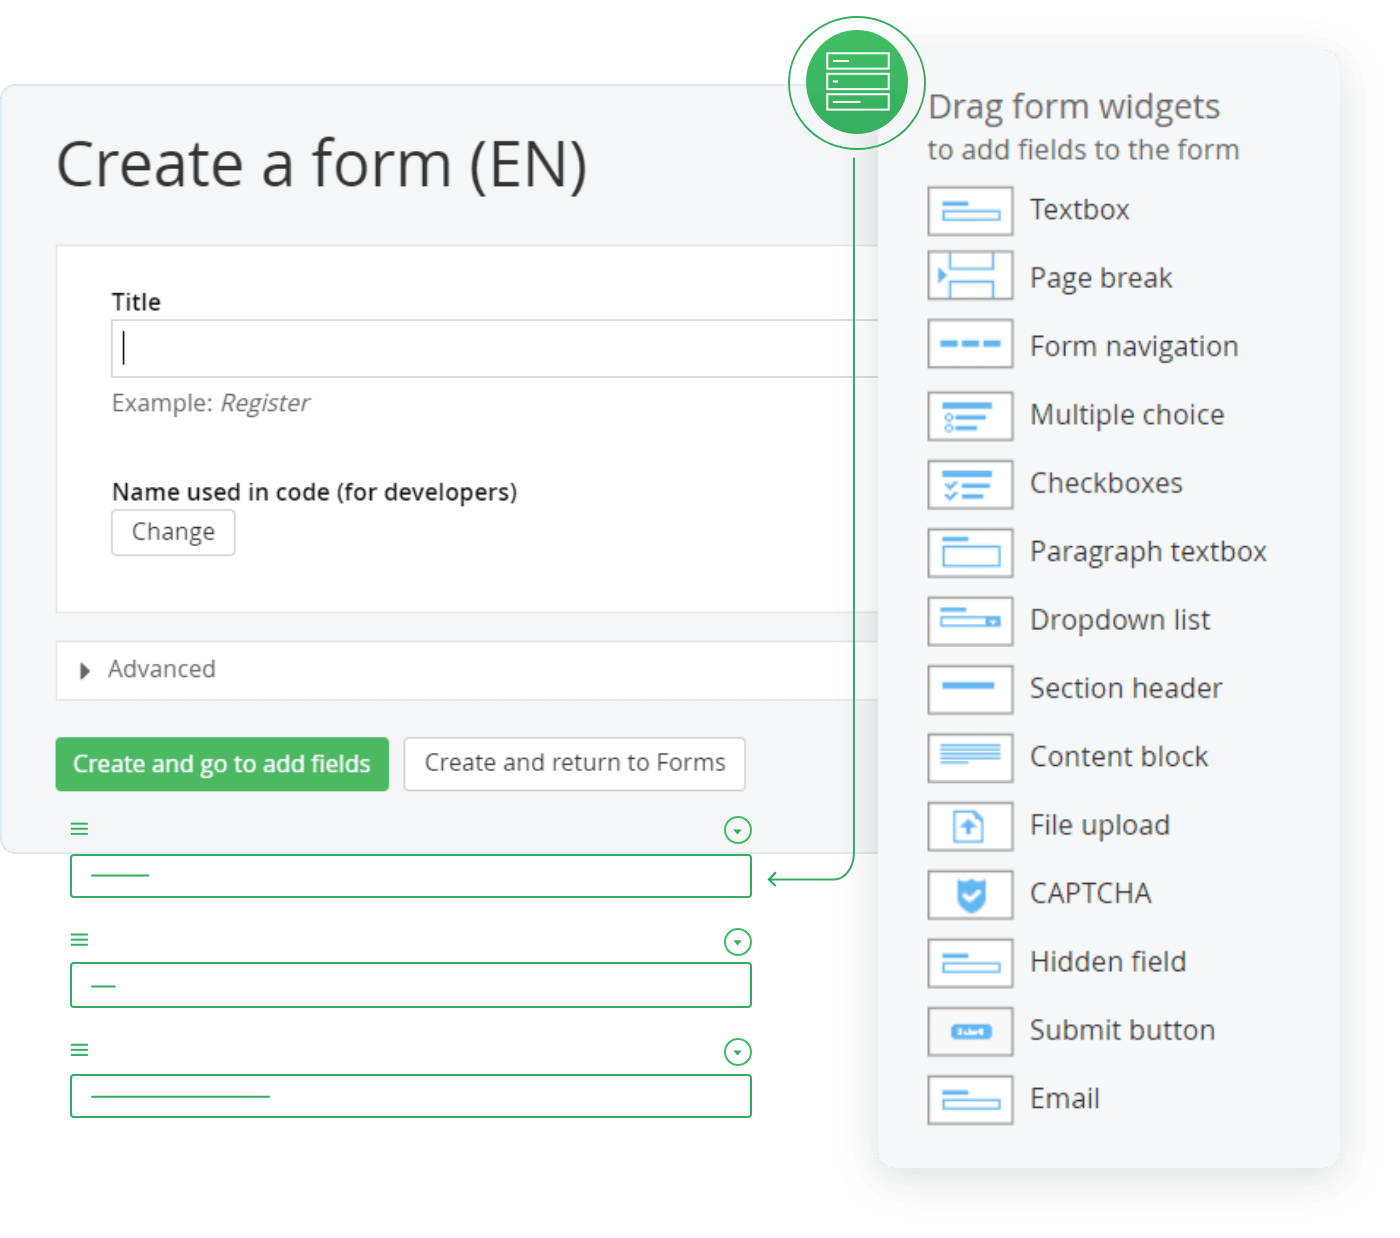Open the second field's circular dropdown arrow
Screen dimensions: 1400x1238
(737, 942)
